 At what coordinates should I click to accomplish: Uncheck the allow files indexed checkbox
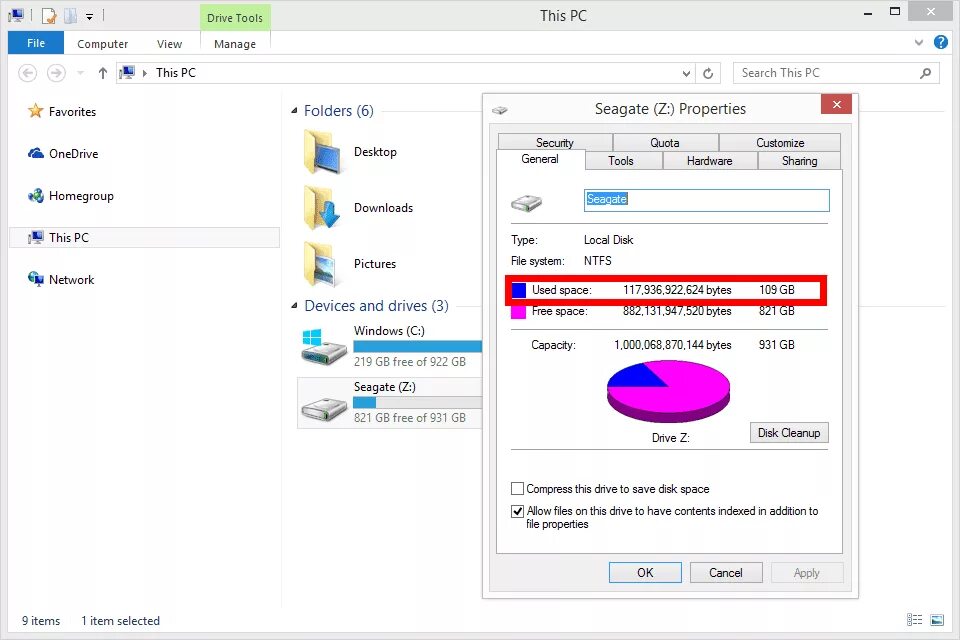[x=517, y=511]
